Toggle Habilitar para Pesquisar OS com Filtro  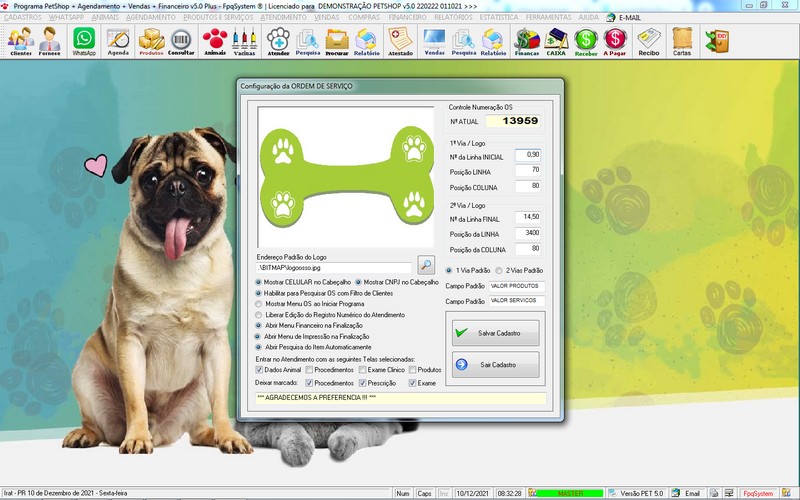coord(324,293)
